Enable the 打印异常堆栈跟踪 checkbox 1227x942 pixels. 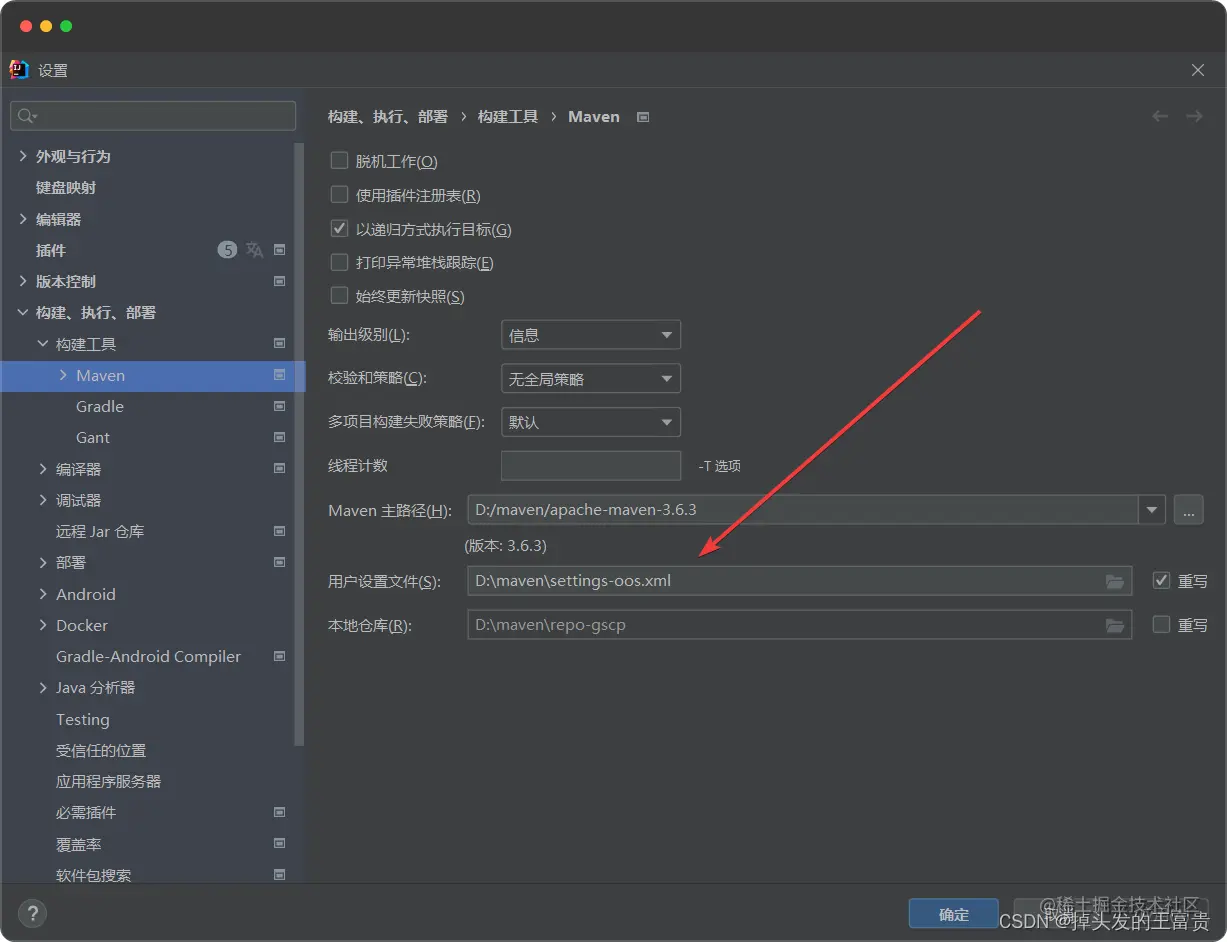click(x=339, y=263)
